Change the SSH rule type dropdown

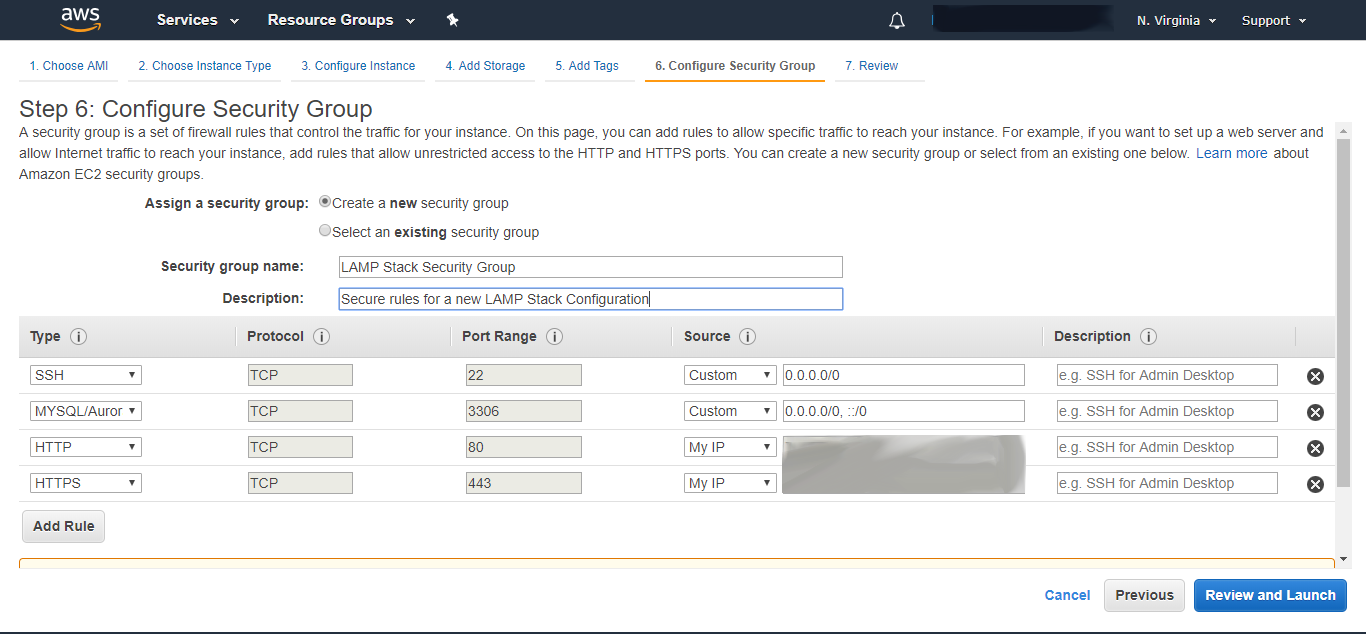click(86, 375)
